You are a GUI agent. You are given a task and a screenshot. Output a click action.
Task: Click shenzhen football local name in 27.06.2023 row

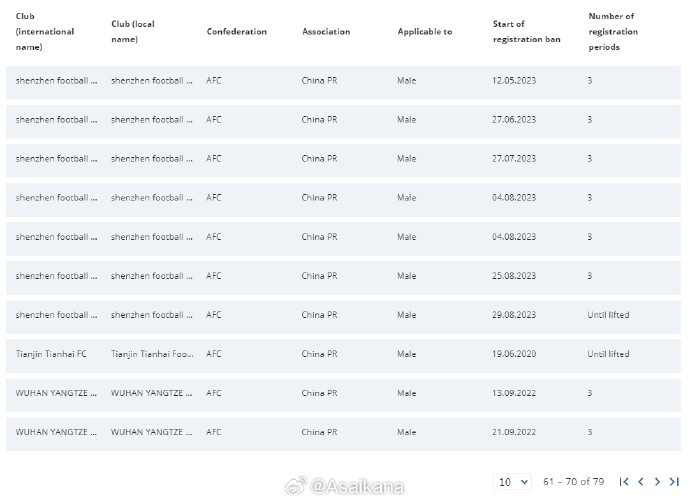click(151, 120)
